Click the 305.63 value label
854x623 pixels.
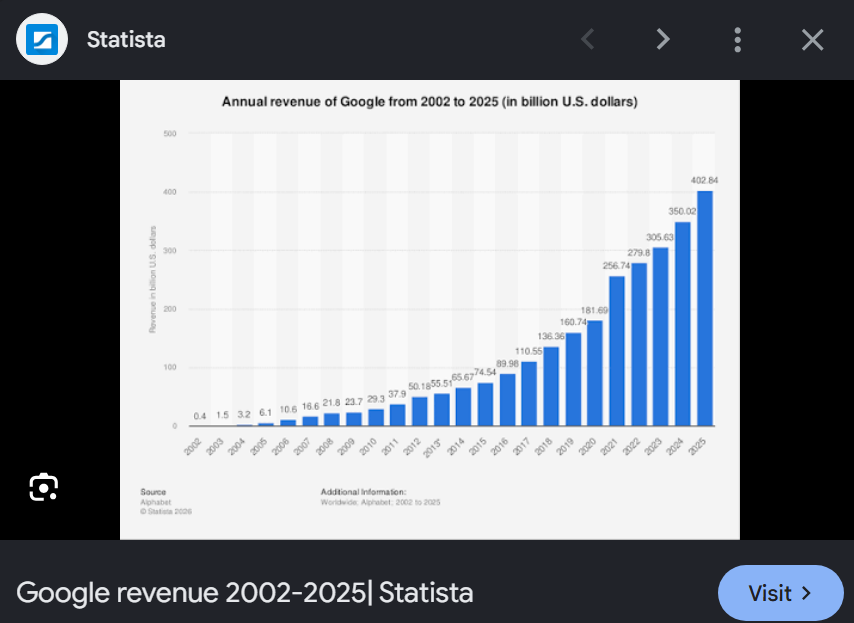[x=660, y=237]
